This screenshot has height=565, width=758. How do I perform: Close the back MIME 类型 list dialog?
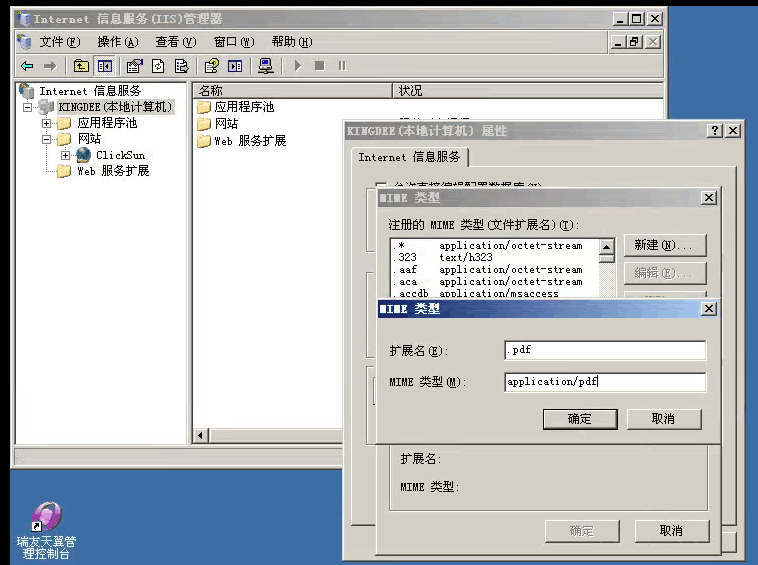[708, 198]
